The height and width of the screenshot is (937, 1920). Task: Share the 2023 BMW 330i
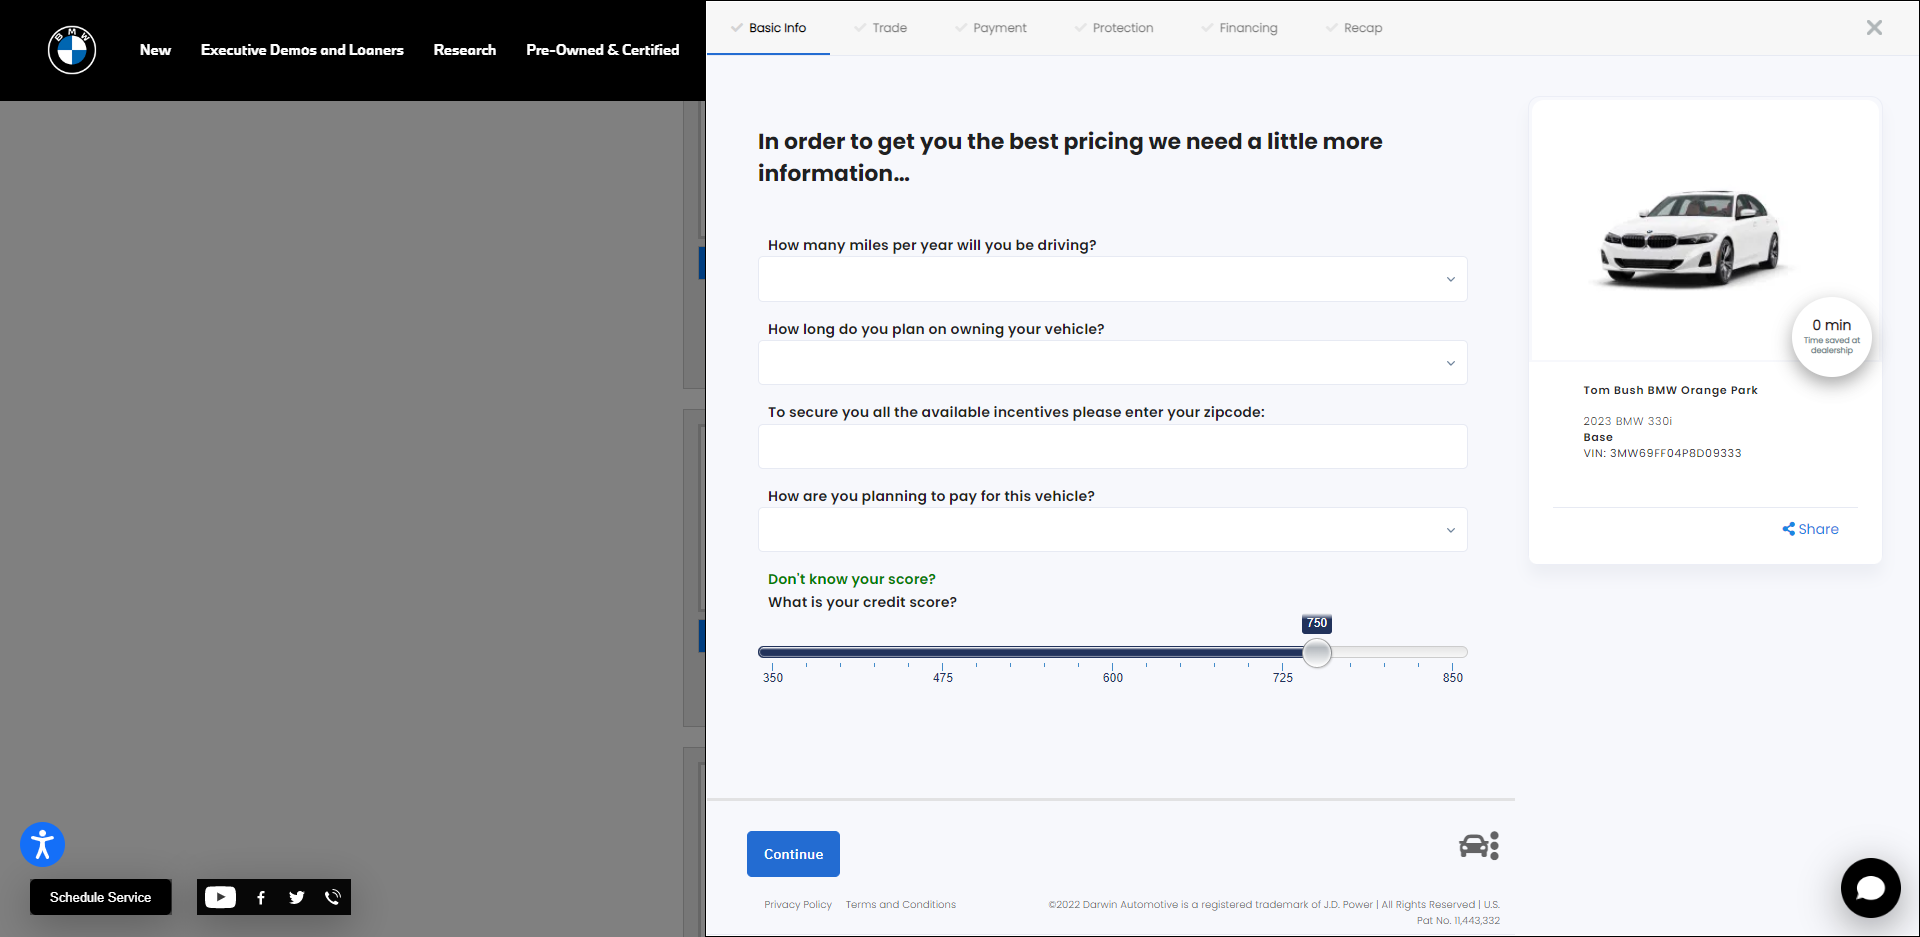point(1810,529)
